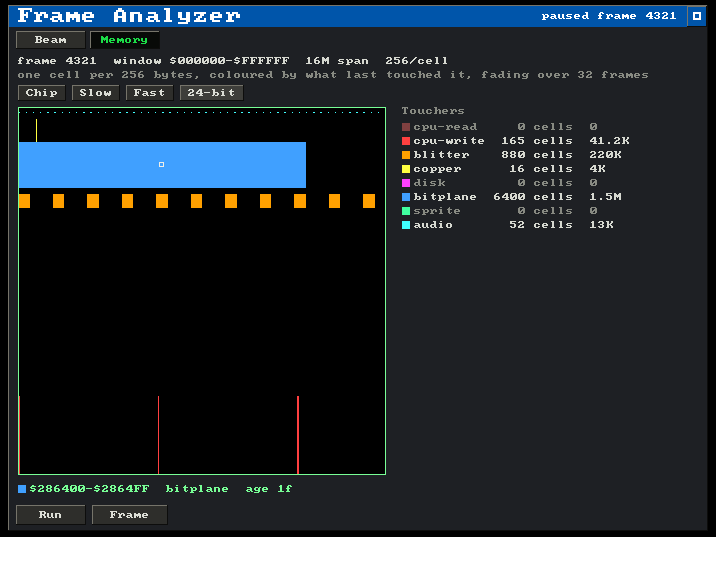Viewport: 716px width, 581px height.
Task: Toggle the audio cyan swatch
Action: click(x=405, y=225)
